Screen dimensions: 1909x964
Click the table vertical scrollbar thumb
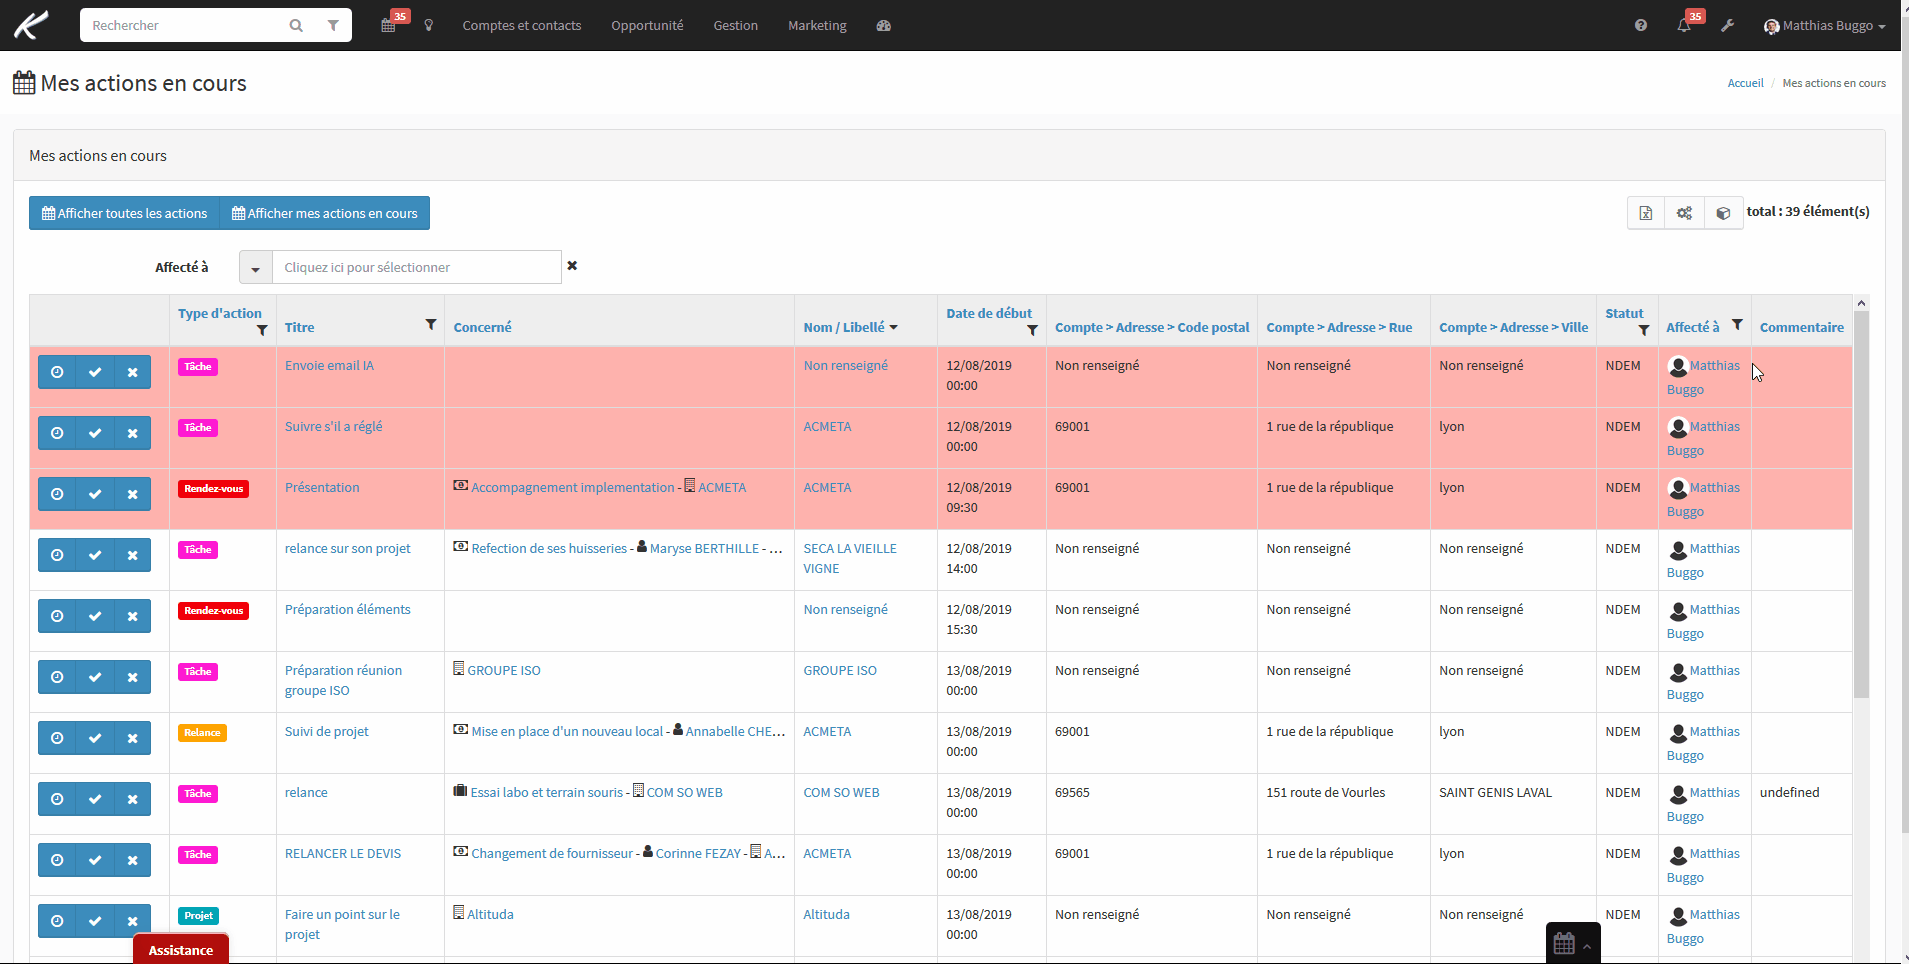1861,504
